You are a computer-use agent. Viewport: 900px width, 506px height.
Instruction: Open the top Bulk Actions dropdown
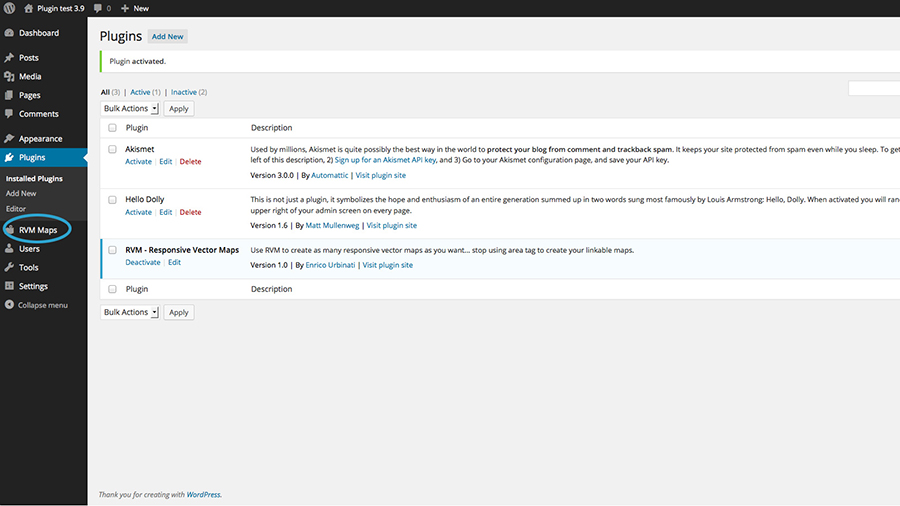[x=130, y=108]
